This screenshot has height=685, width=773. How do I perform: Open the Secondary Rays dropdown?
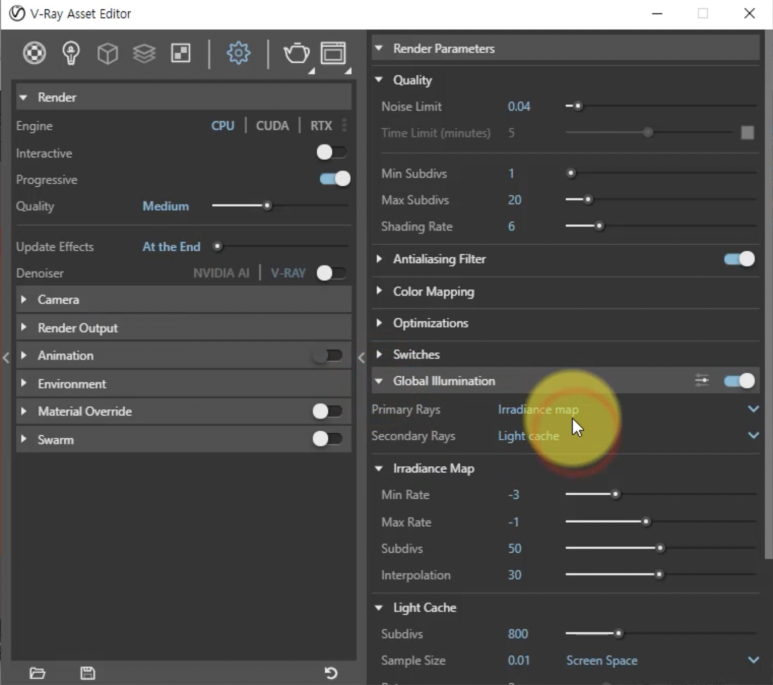(628, 435)
